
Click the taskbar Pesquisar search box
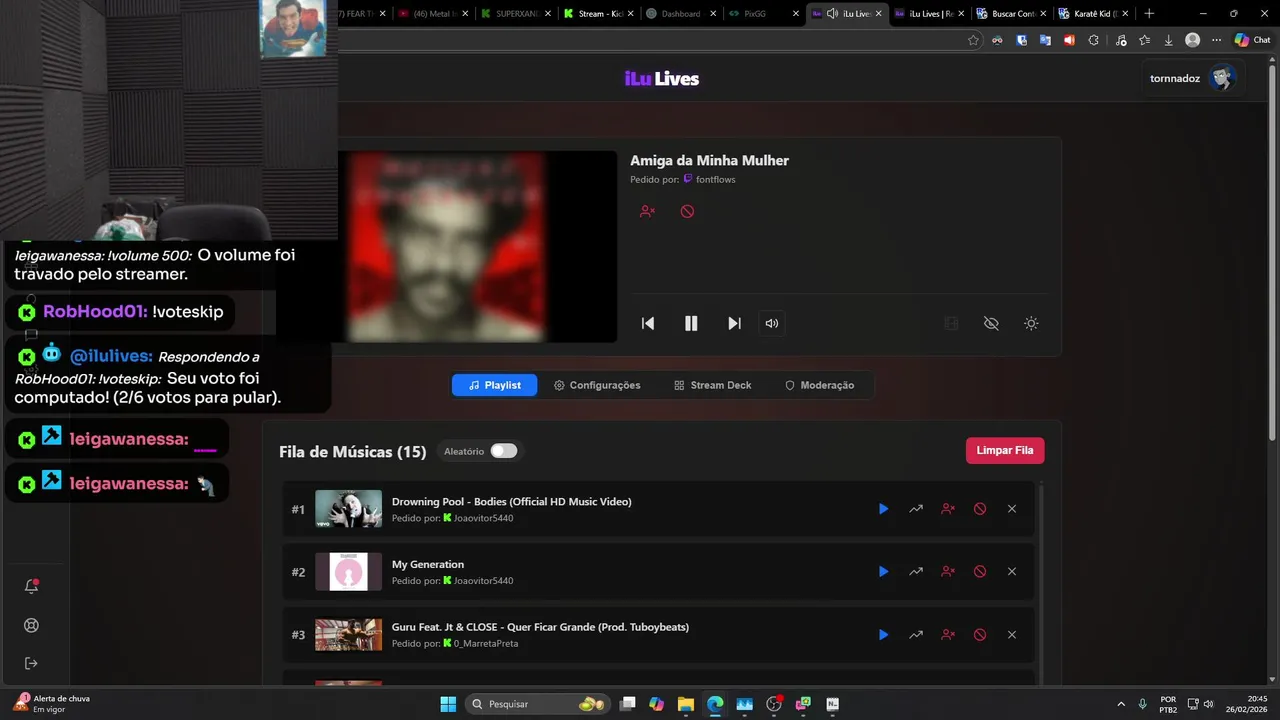click(x=537, y=704)
